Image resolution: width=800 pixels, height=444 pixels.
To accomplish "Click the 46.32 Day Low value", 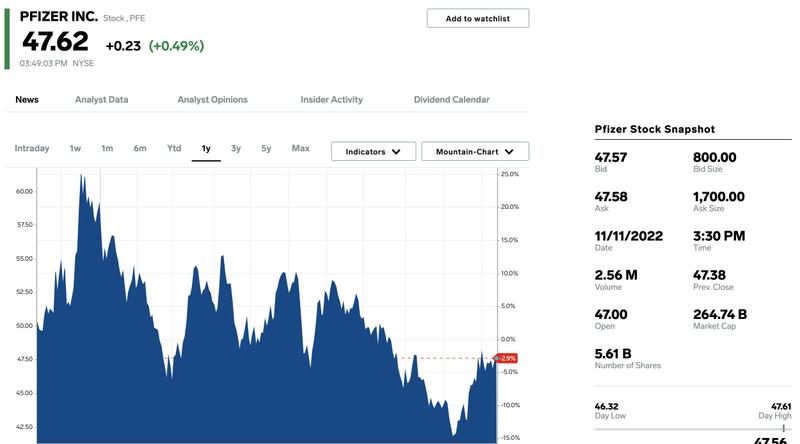I will tap(606, 406).
